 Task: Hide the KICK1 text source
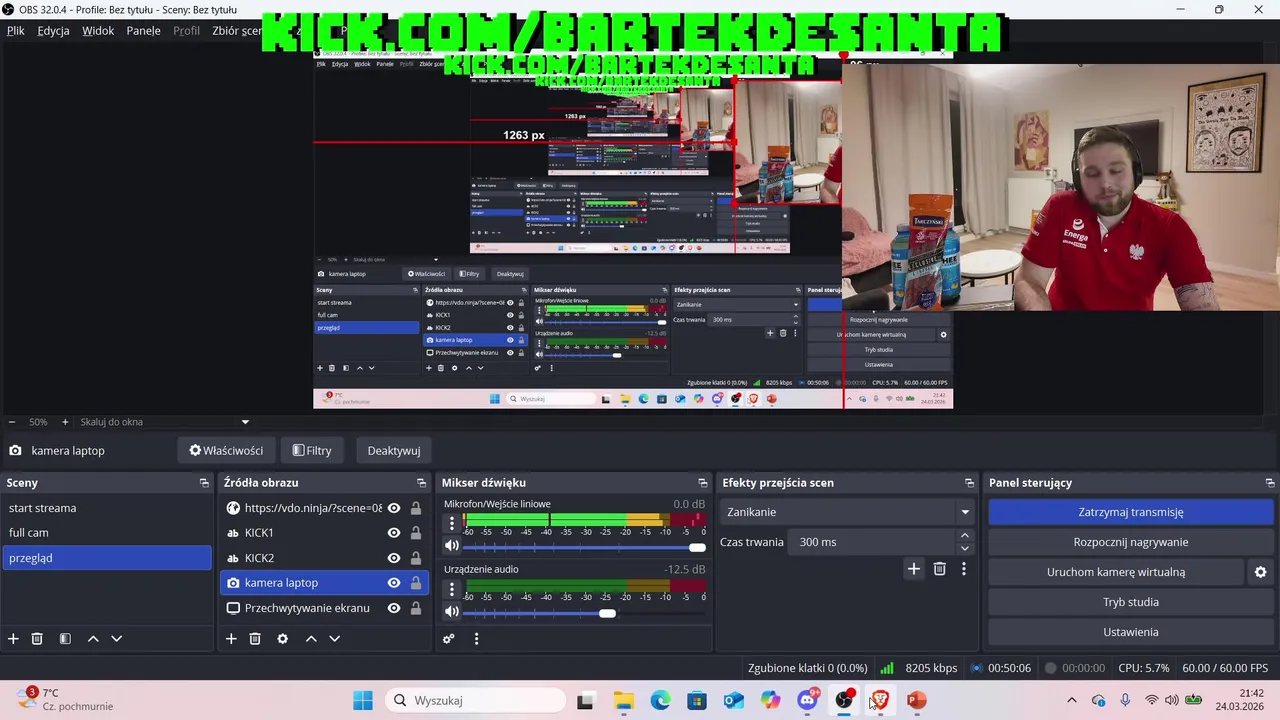pos(394,533)
